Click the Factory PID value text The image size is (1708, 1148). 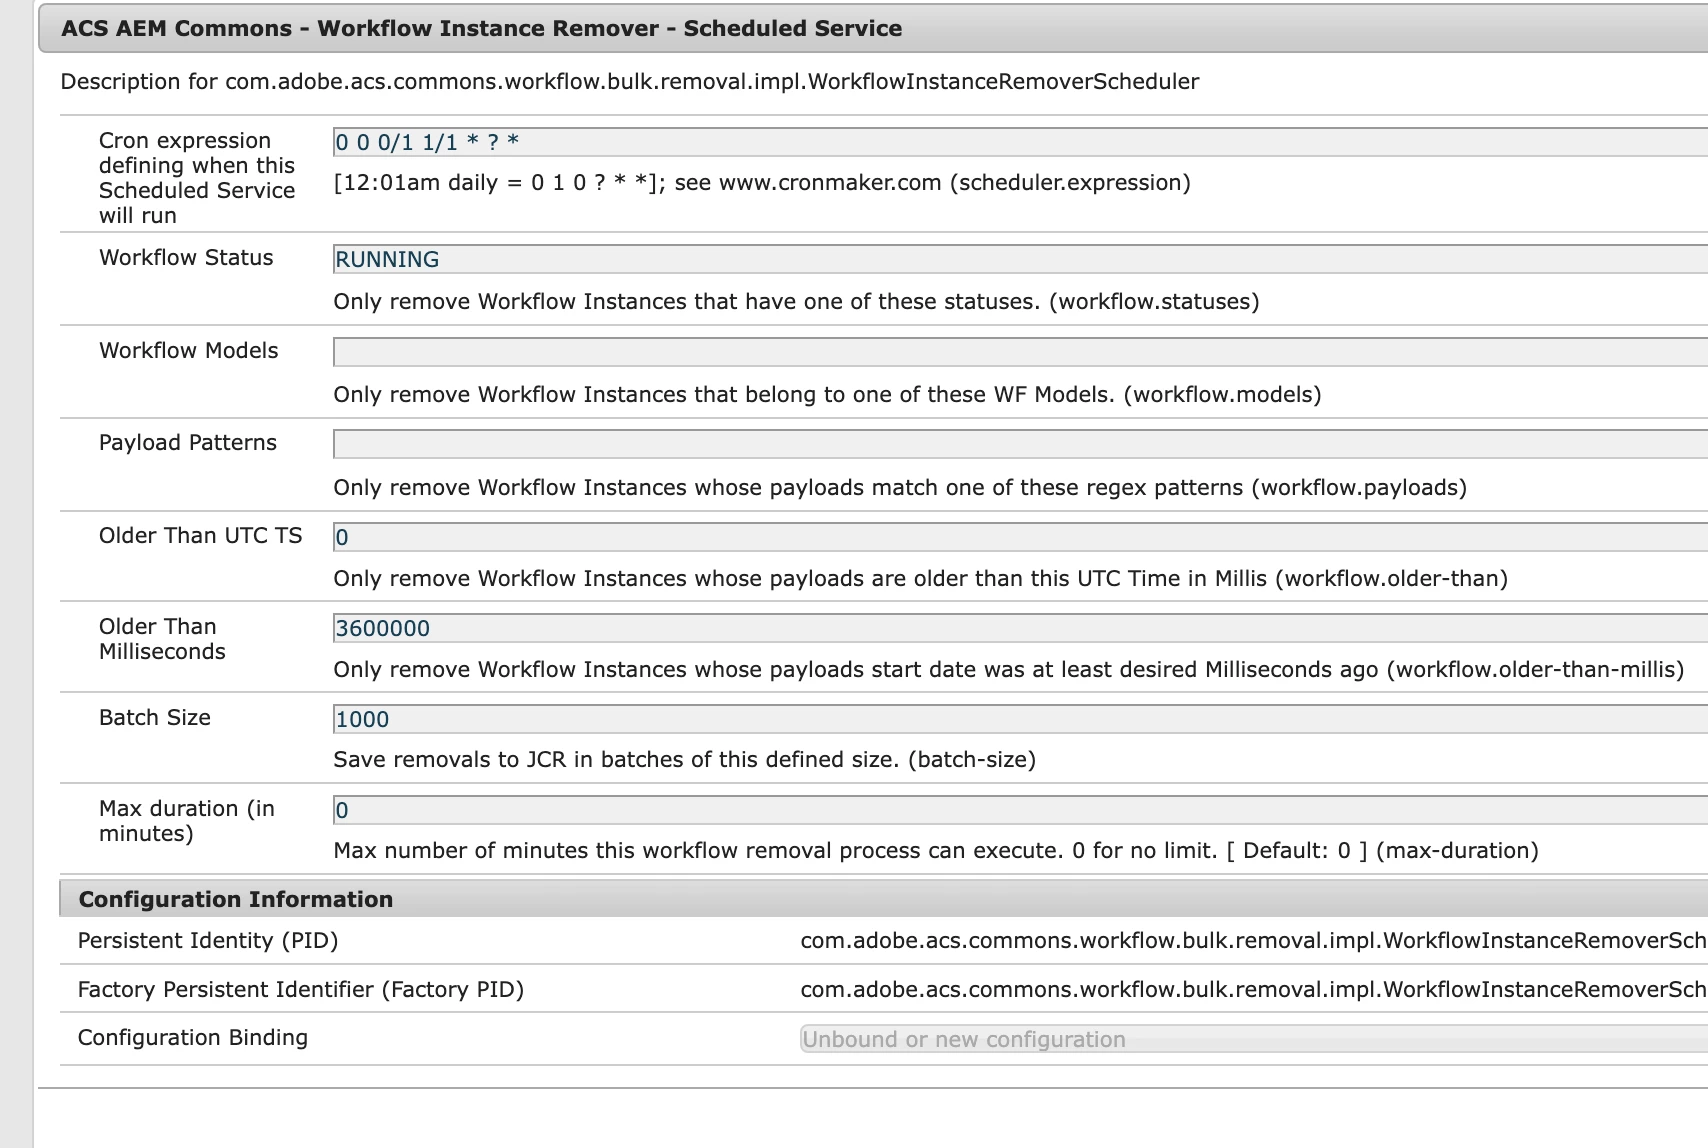tap(1254, 990)
